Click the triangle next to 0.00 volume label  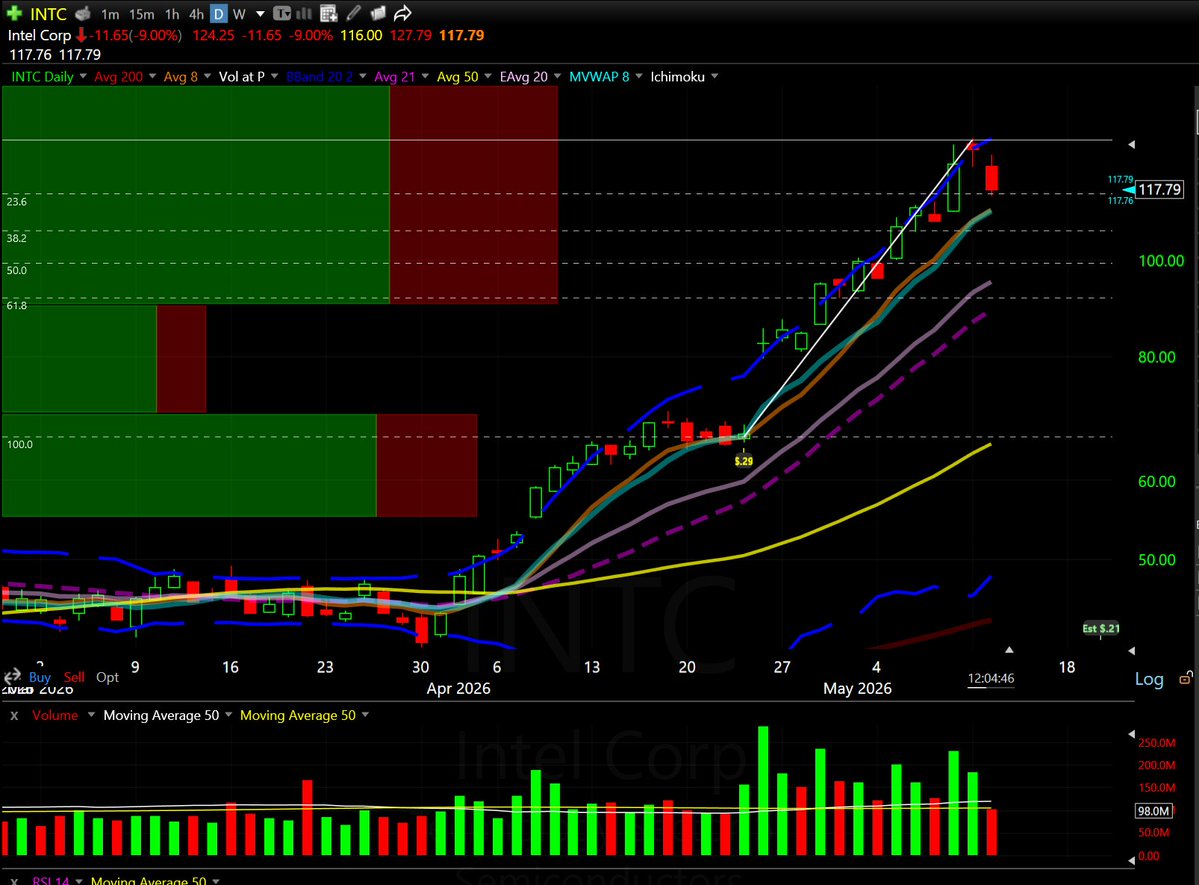coord(1132,860)
